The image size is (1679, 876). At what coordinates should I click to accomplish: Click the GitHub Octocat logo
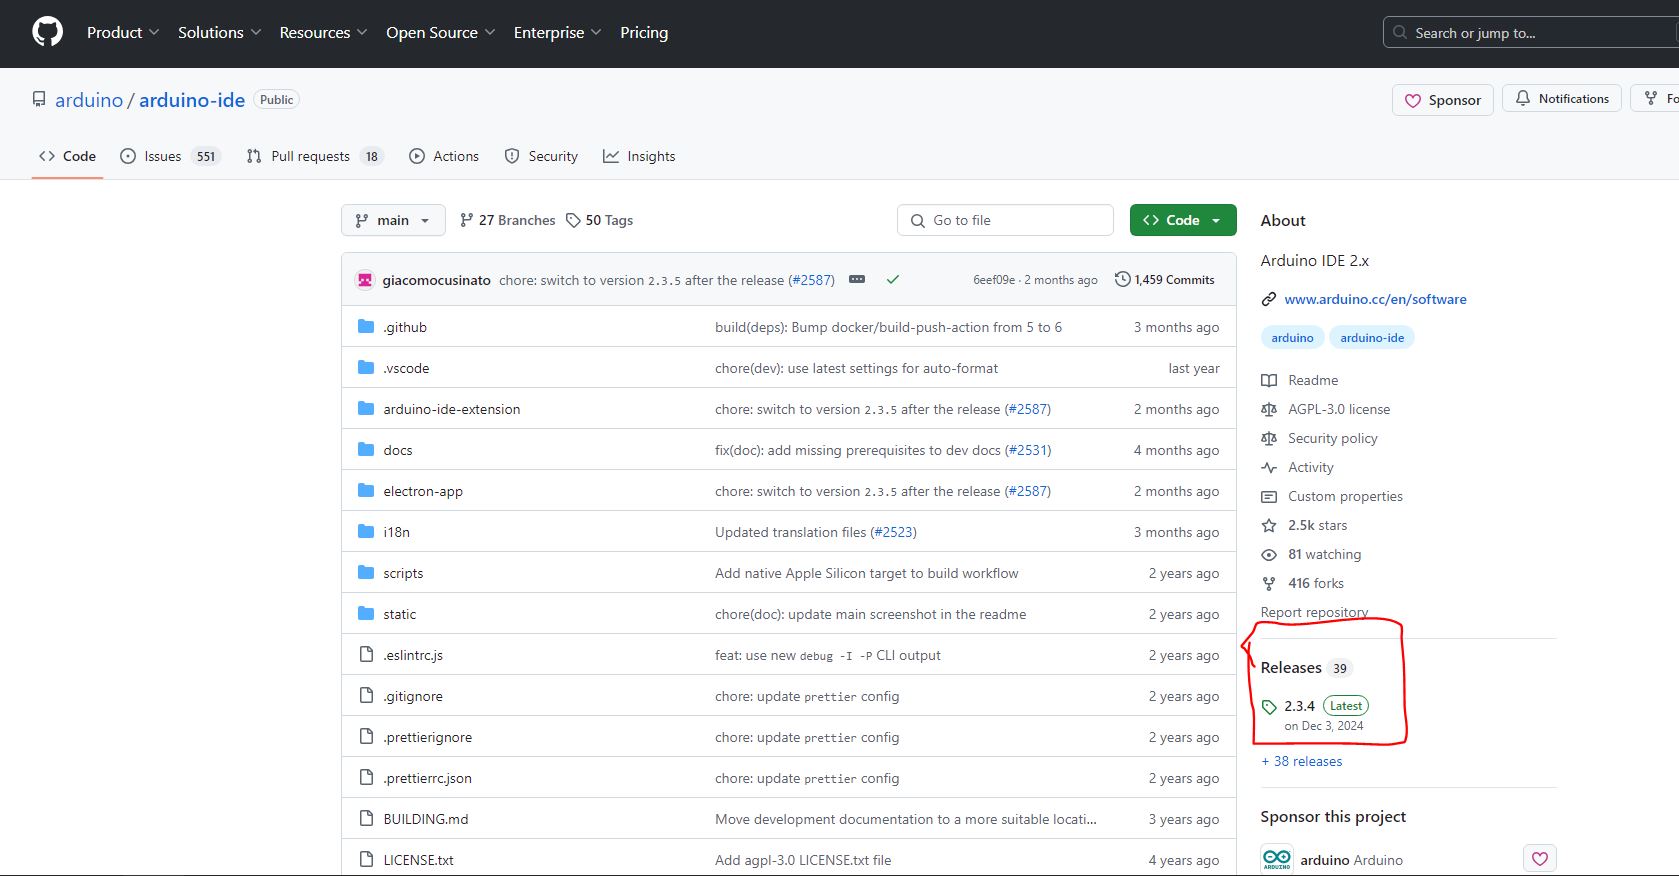(x=47, y=32)
